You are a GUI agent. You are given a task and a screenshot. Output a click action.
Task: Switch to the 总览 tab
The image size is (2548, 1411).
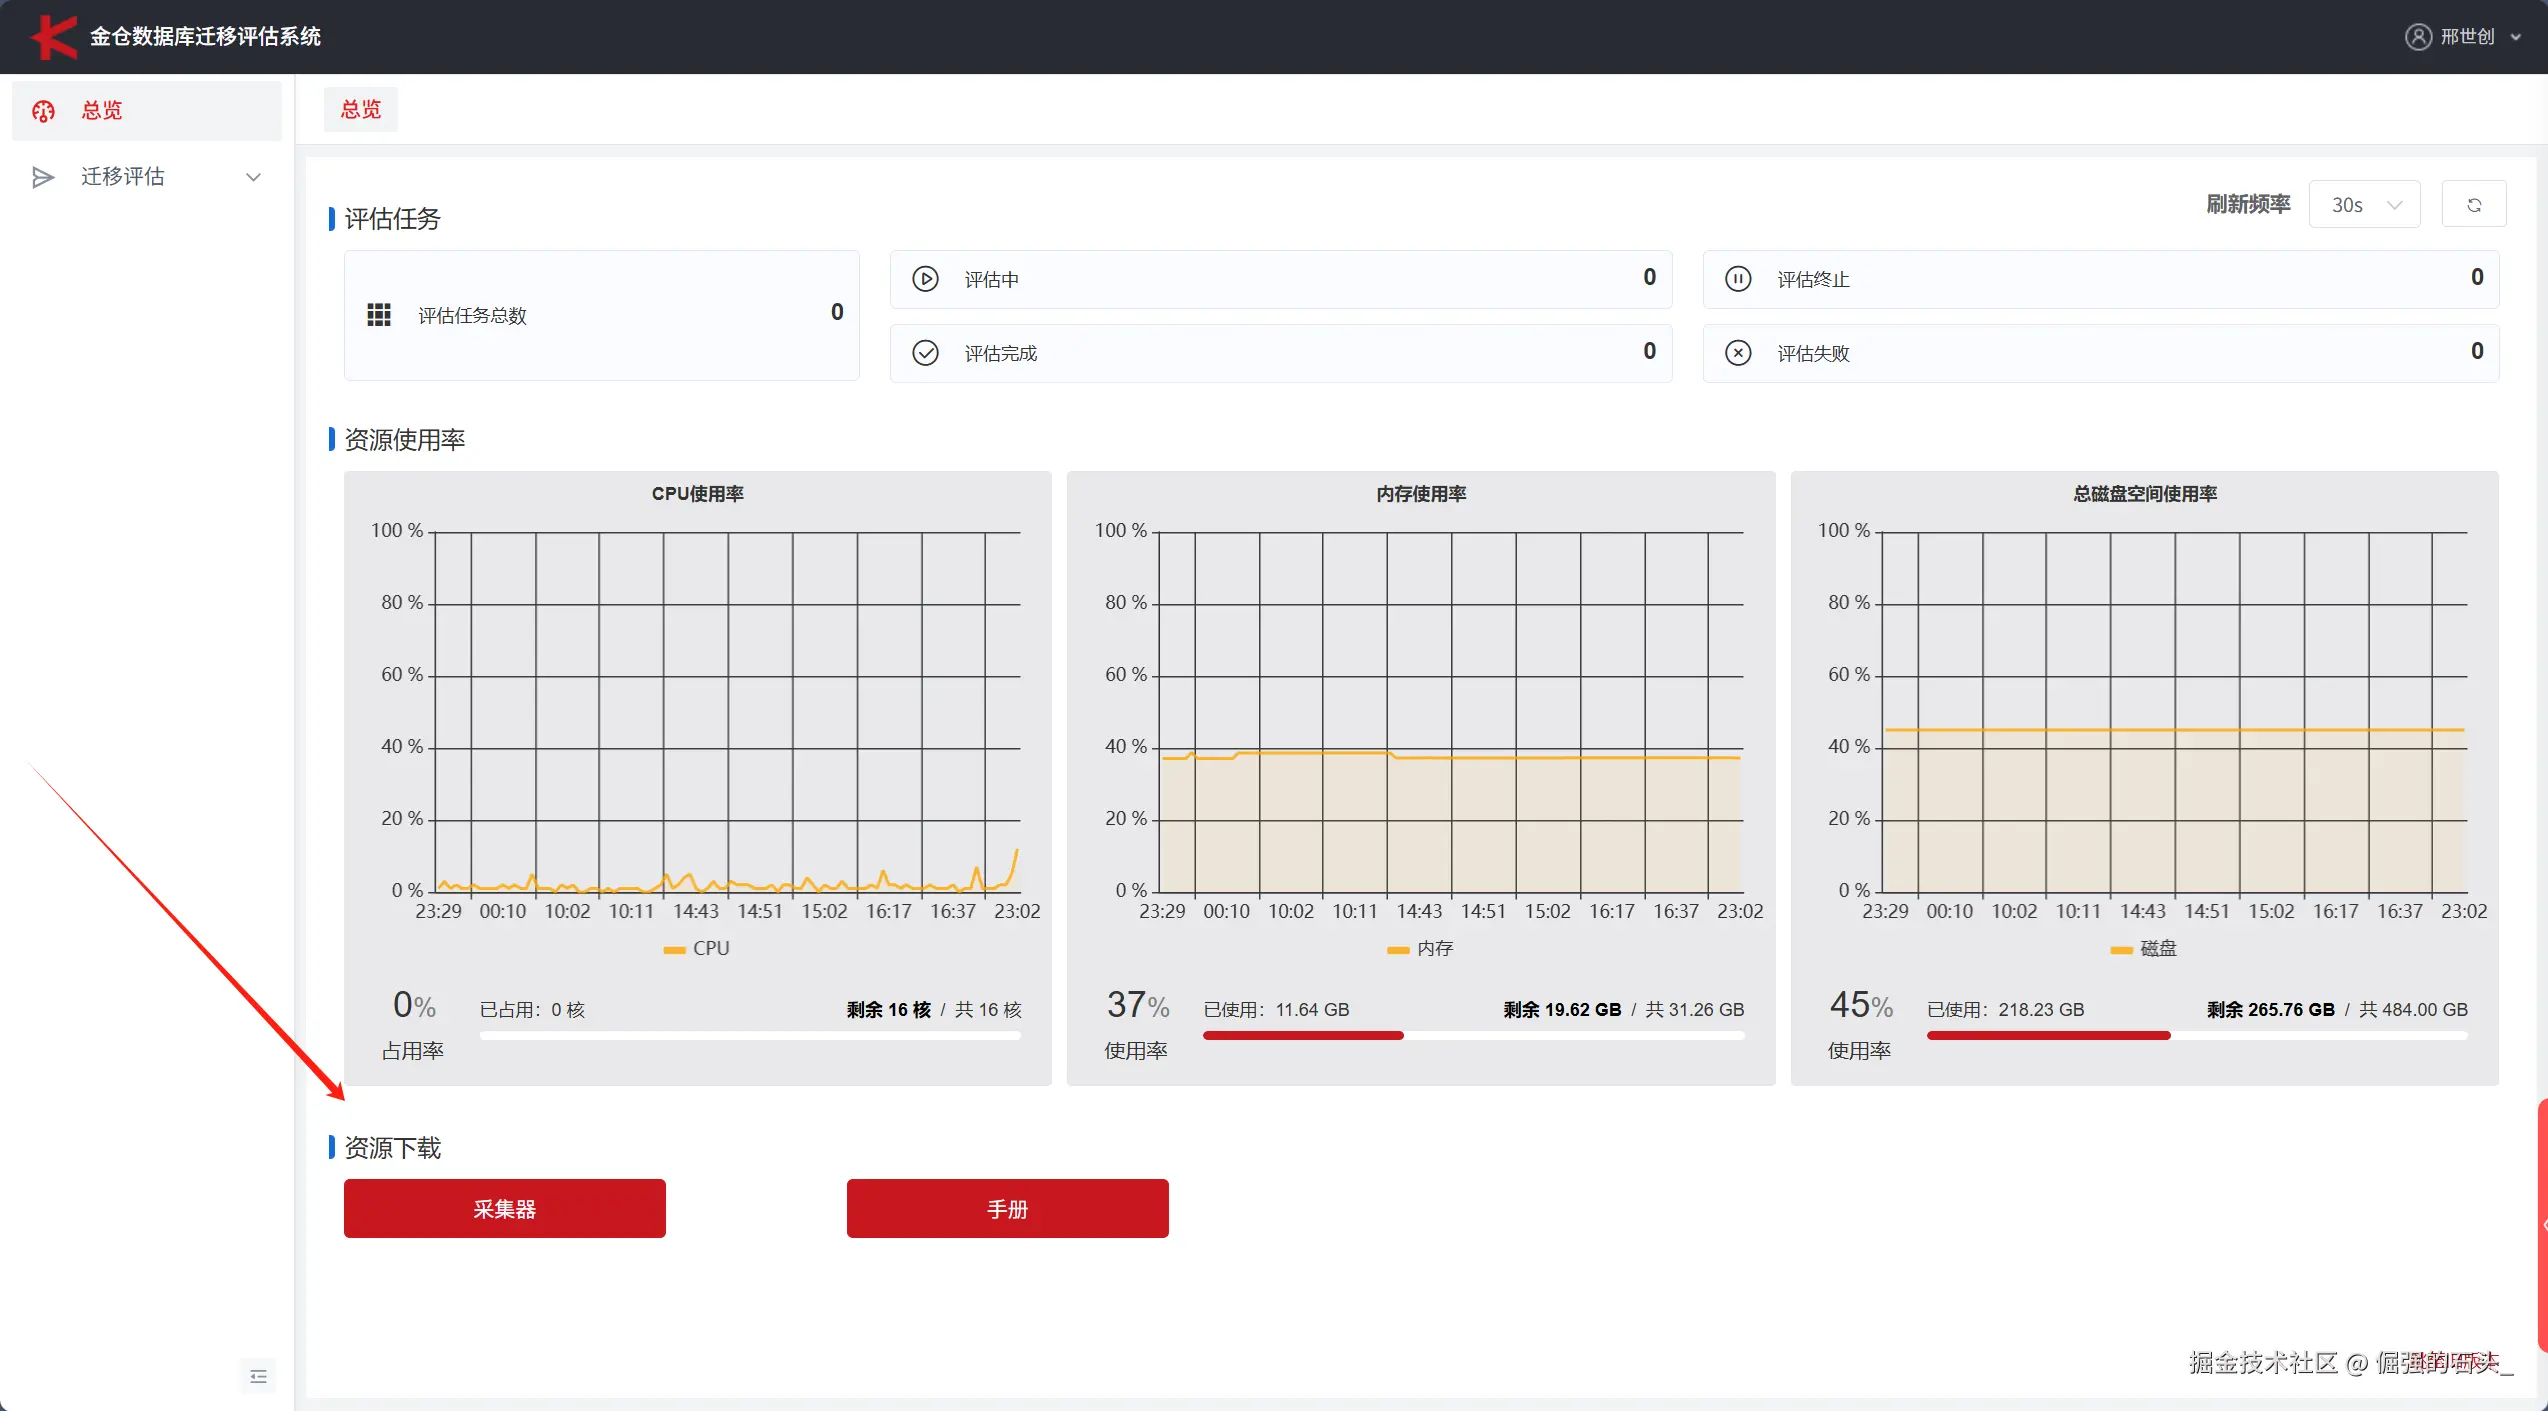click(361, 109)
